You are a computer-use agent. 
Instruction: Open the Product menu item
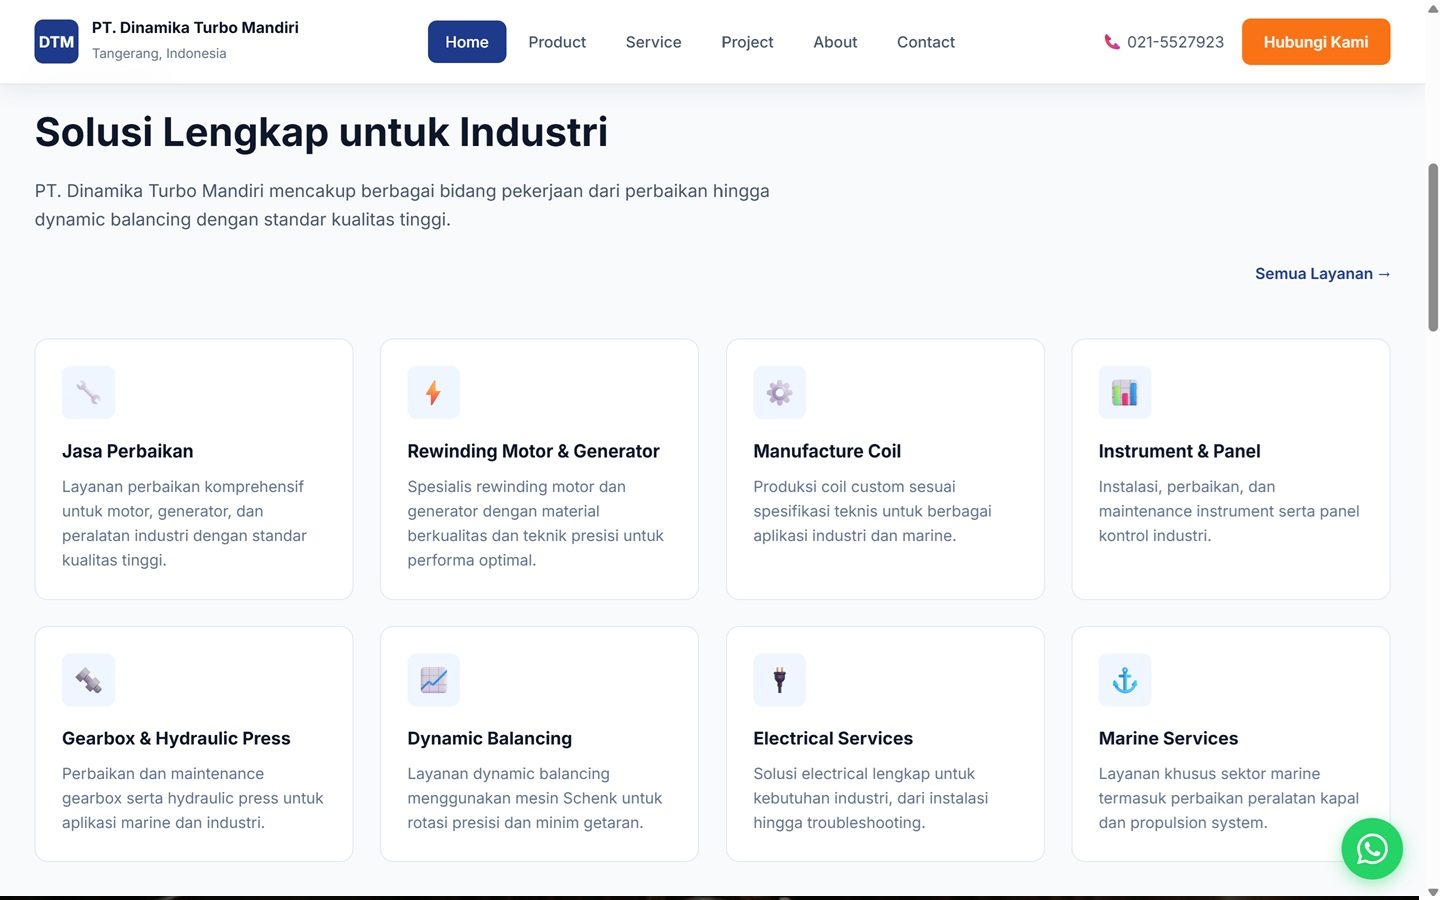point(557,42)
